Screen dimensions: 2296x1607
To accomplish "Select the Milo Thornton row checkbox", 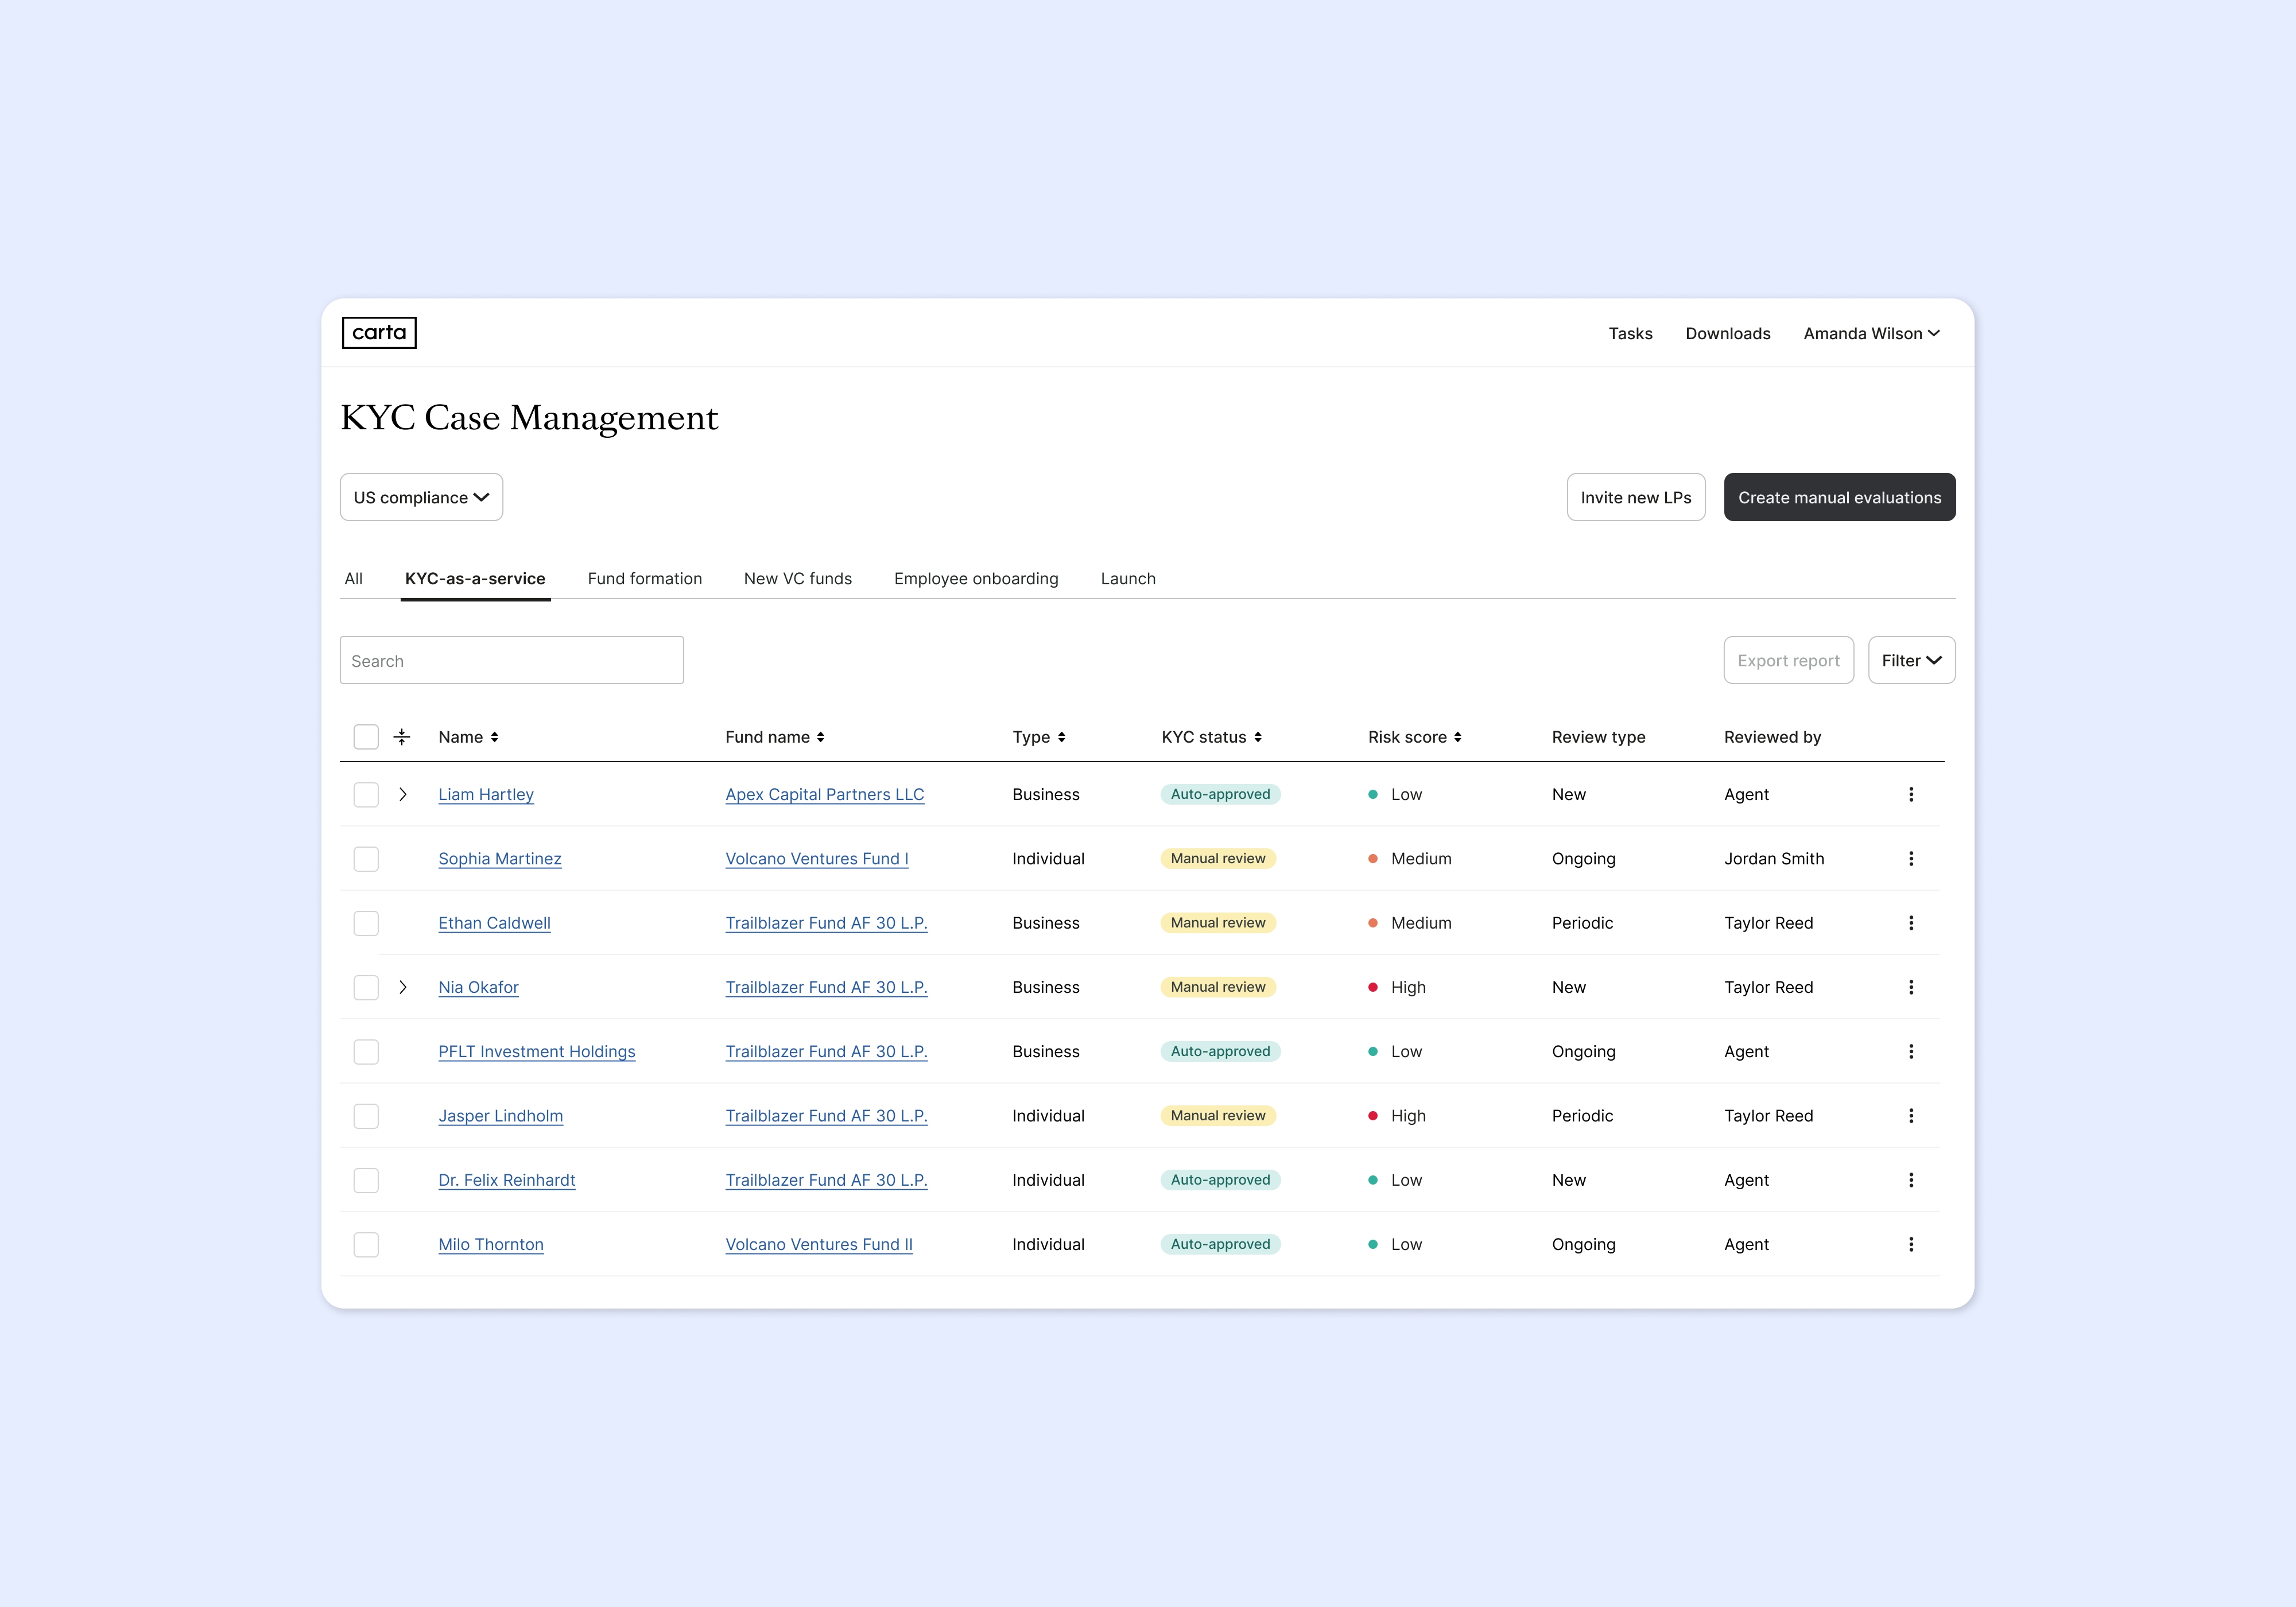I will 366,1244.
